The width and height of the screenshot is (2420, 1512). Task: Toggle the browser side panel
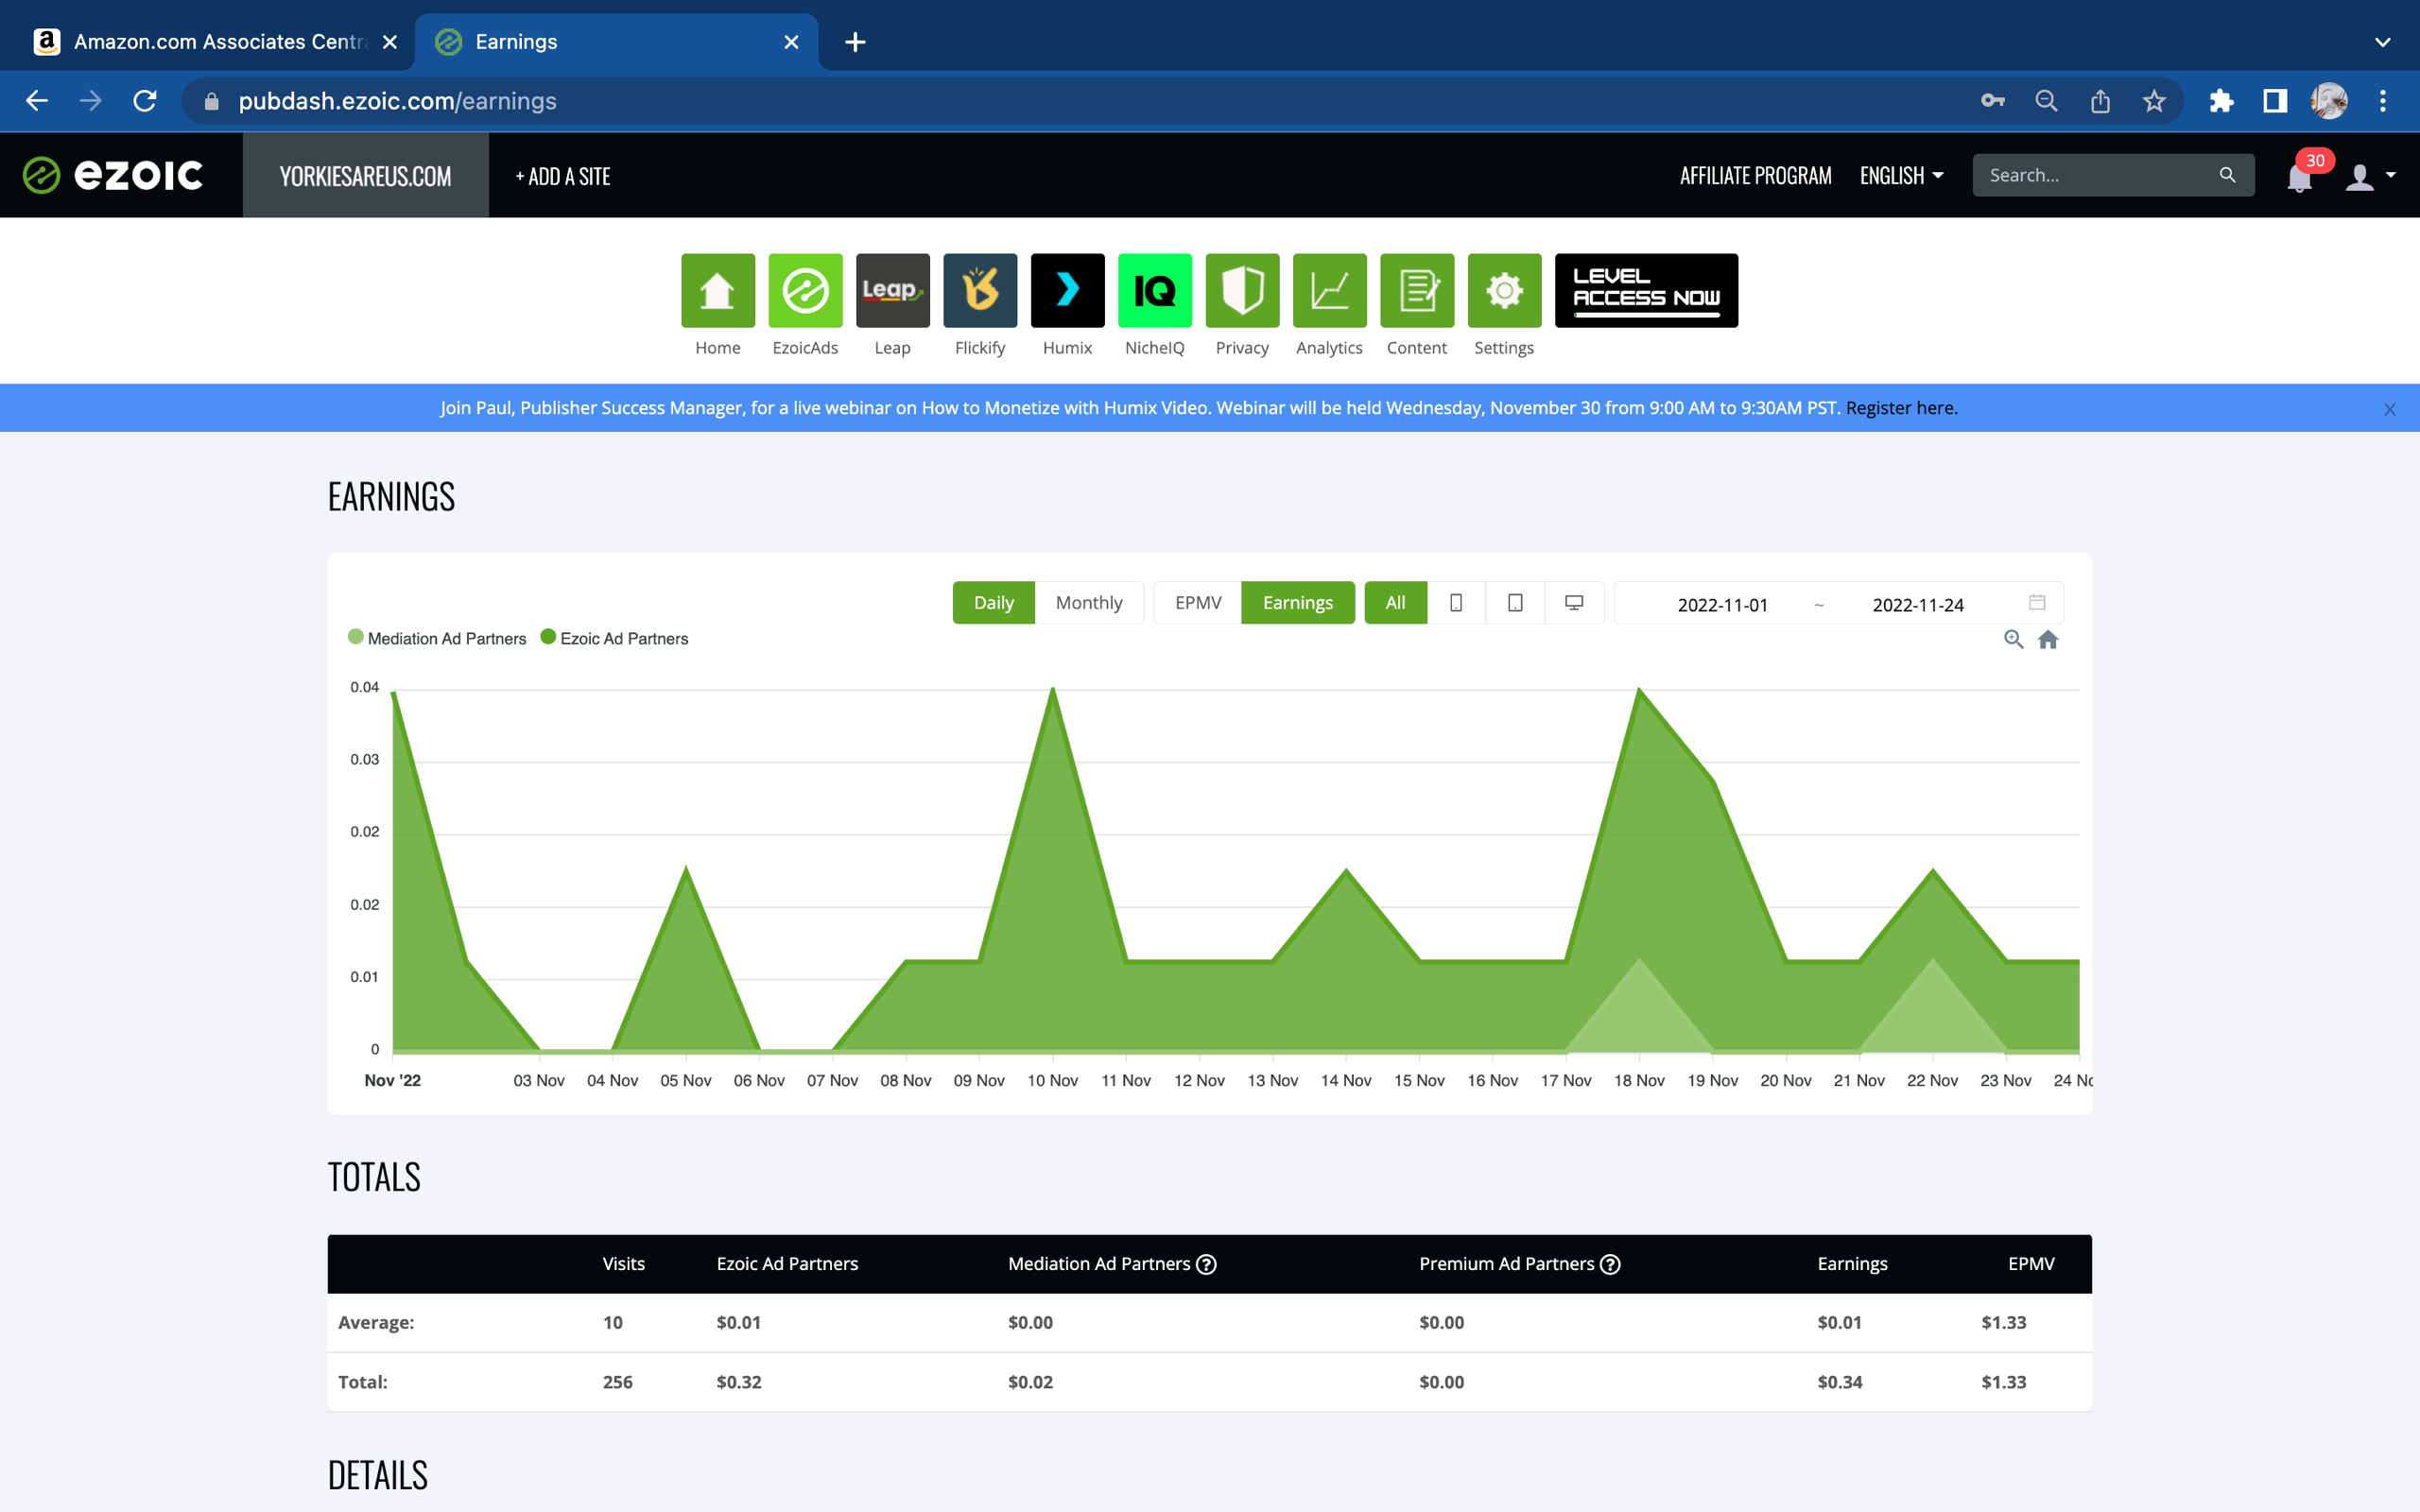(2275, 101)
